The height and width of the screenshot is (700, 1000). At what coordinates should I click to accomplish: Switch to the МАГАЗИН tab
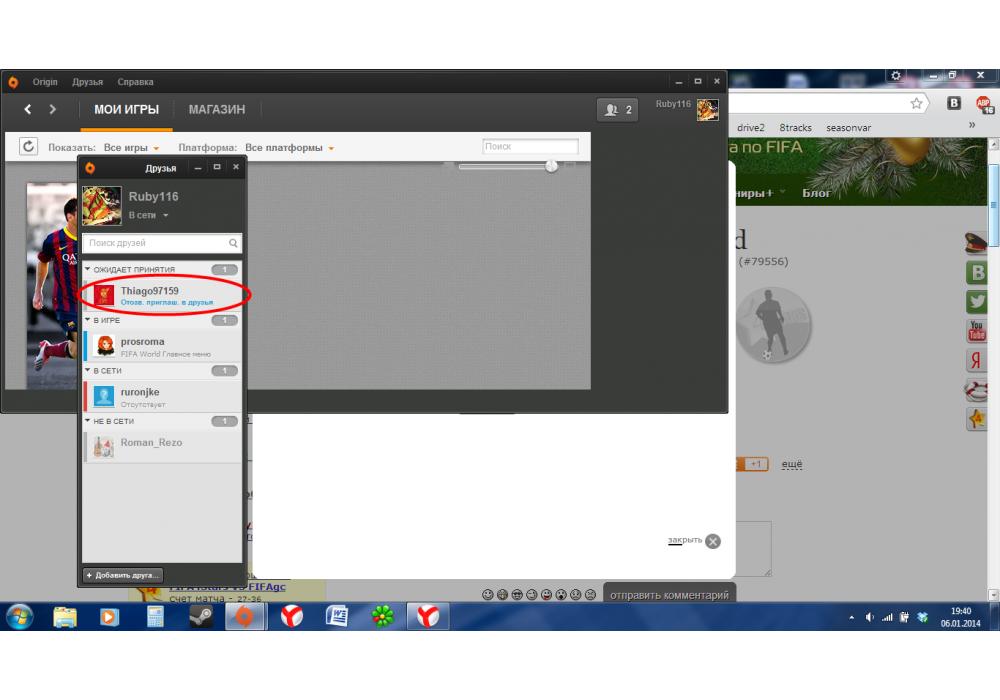[216, 109]
